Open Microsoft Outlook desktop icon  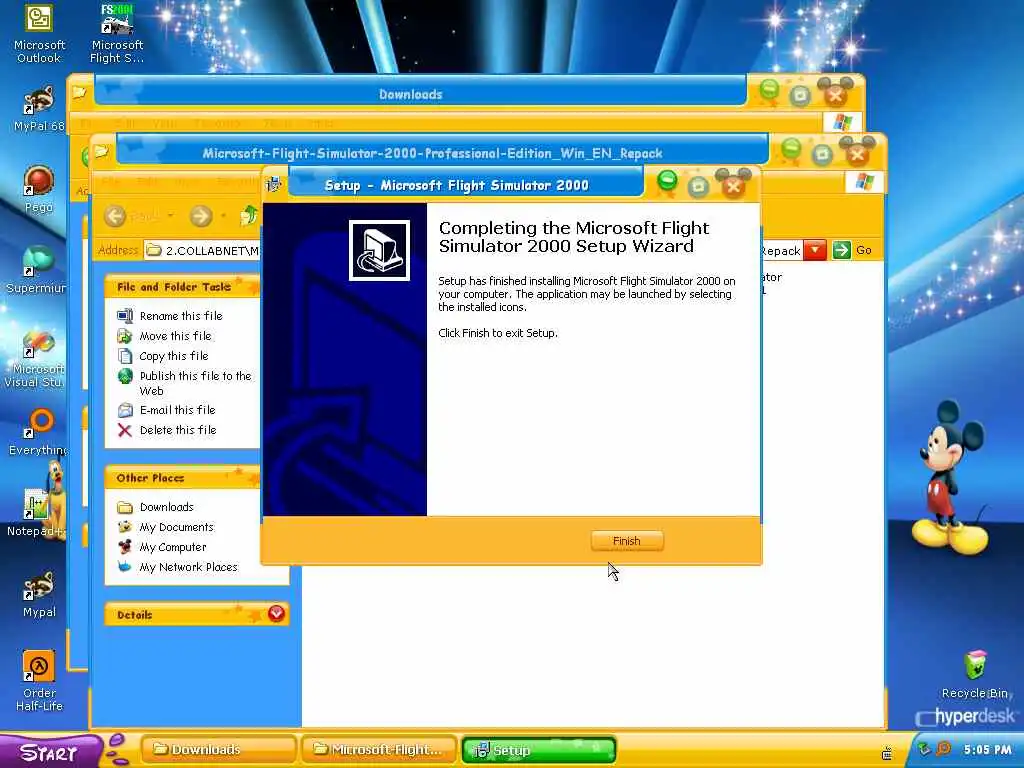[39, 34]
